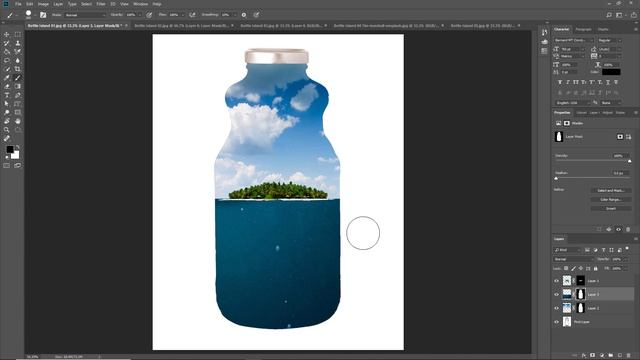Select the Layer 2 image thumbnail
The image size is (640, 360).
tap(567, 308)
